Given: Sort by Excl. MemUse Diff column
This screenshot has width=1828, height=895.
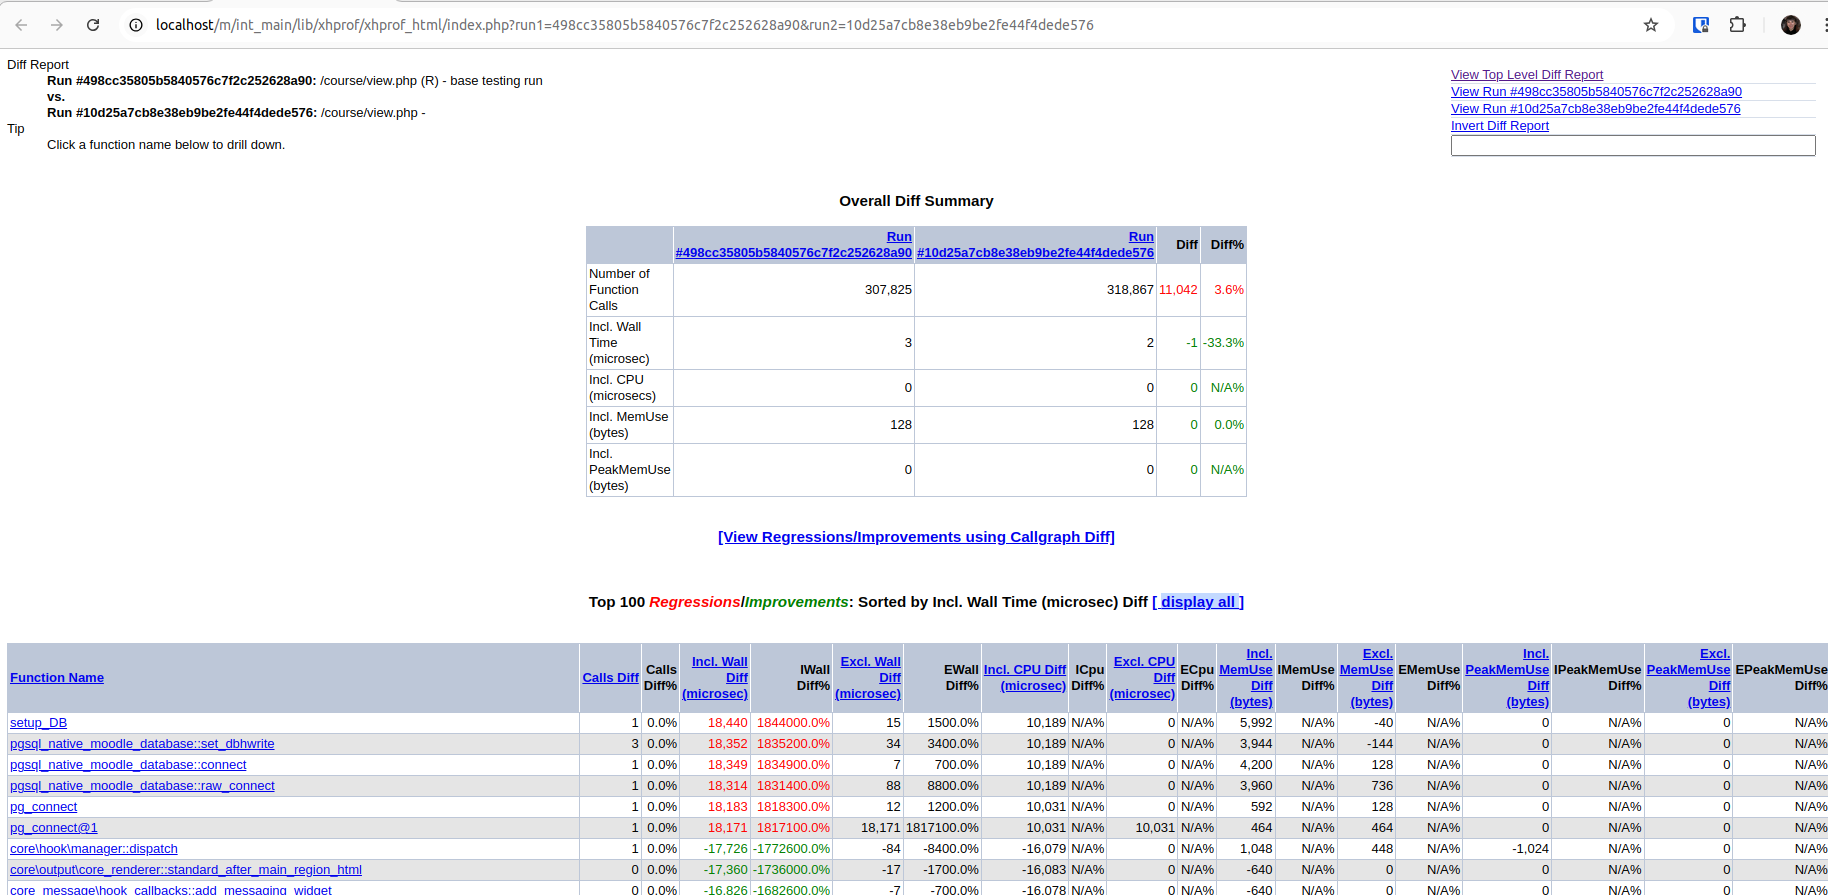Looking at the screenshot, I should coord(1367,678).
